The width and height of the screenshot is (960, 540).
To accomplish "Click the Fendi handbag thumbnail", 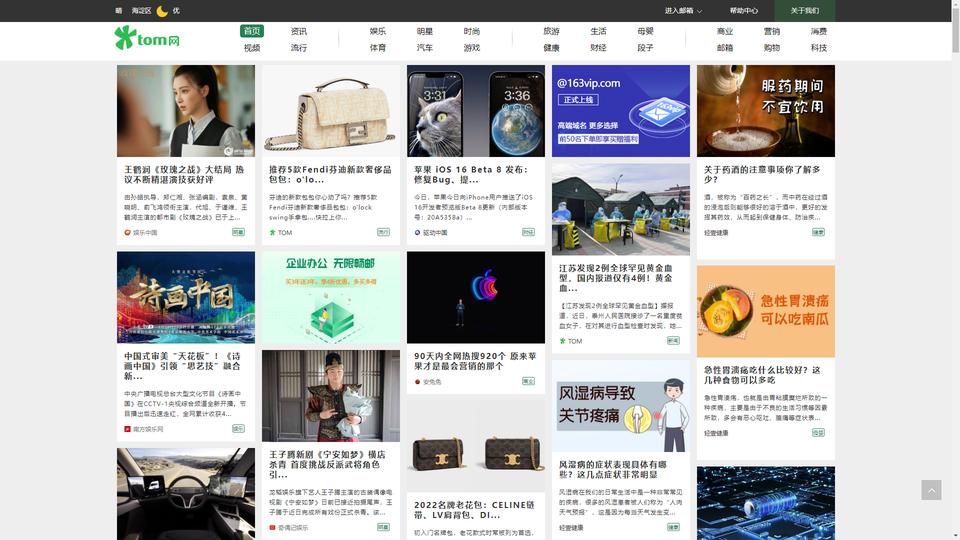I will pyautogui.click(x=331, y=111).
